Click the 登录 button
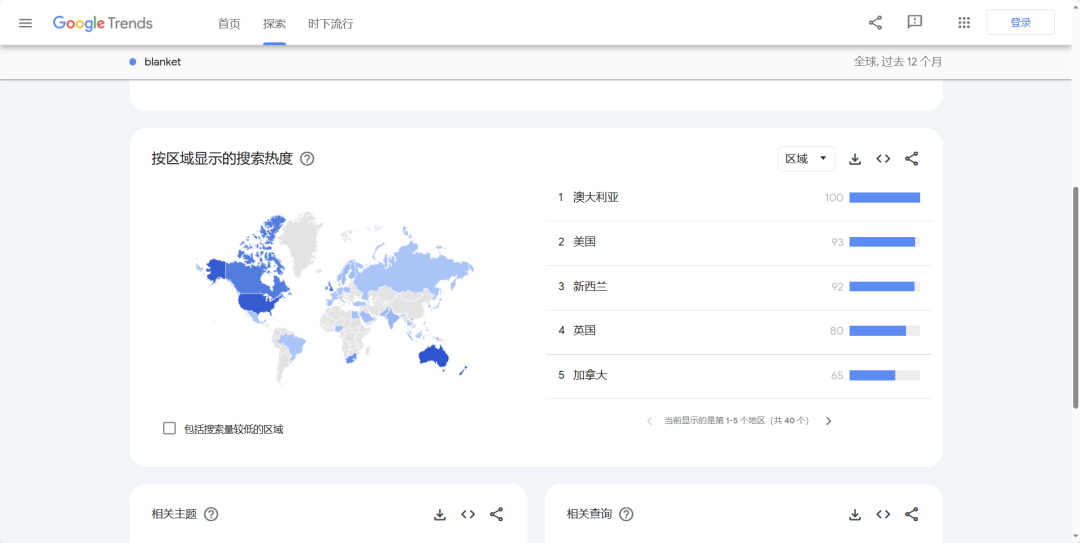The image size is (1080, 543). point(1020,23)
